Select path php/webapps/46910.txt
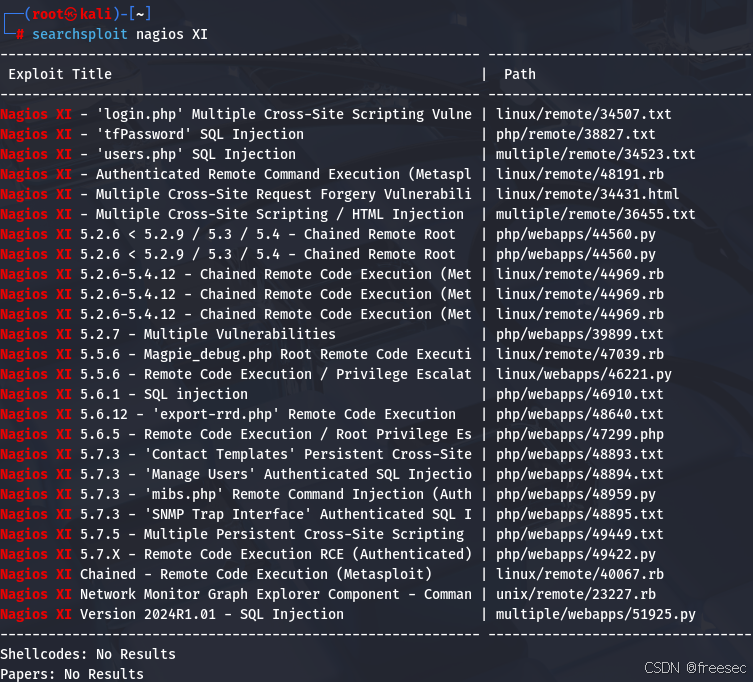Image resolution: width=753 pixels, height=682 pixels. (580, 394)
